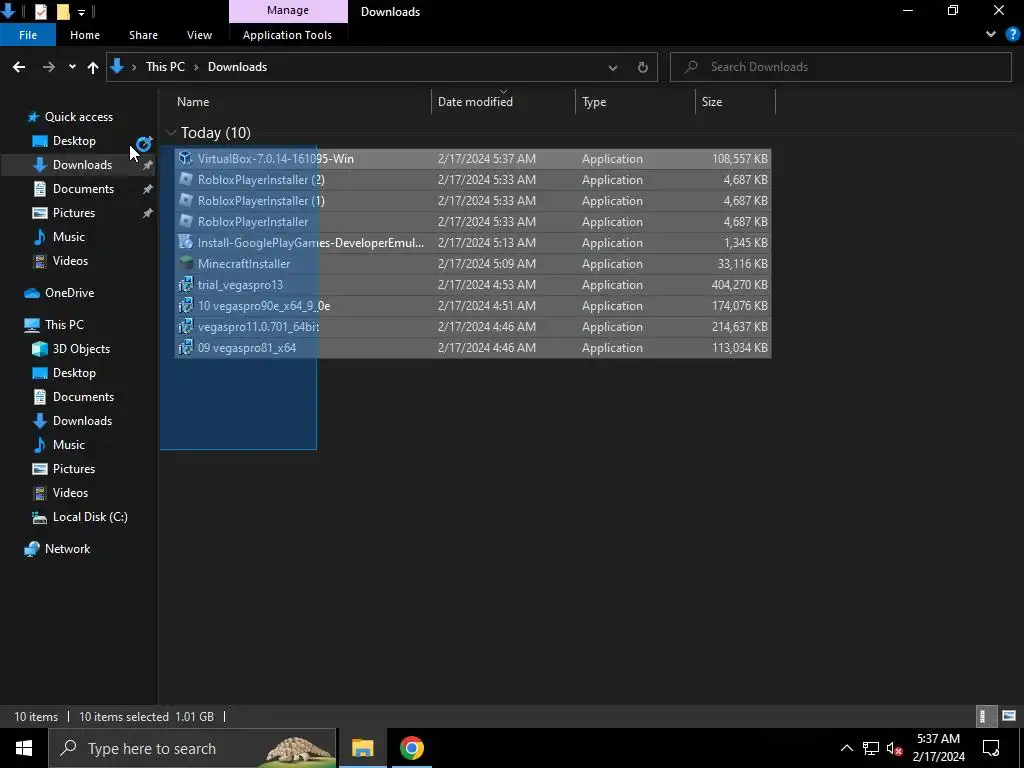The height and width of the screenshot is (768, 1024).
Task: Click the taskbar search box
Action: [x=193, y=748]
